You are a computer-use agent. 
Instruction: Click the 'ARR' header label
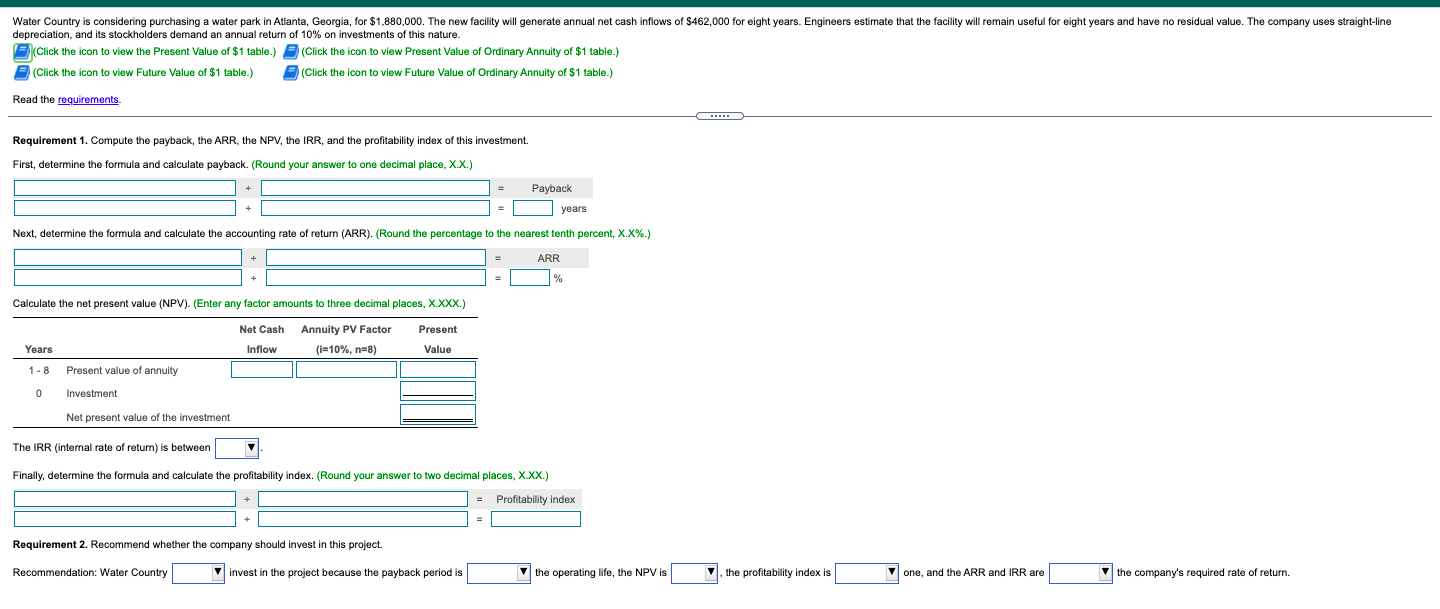coord(548,258)
